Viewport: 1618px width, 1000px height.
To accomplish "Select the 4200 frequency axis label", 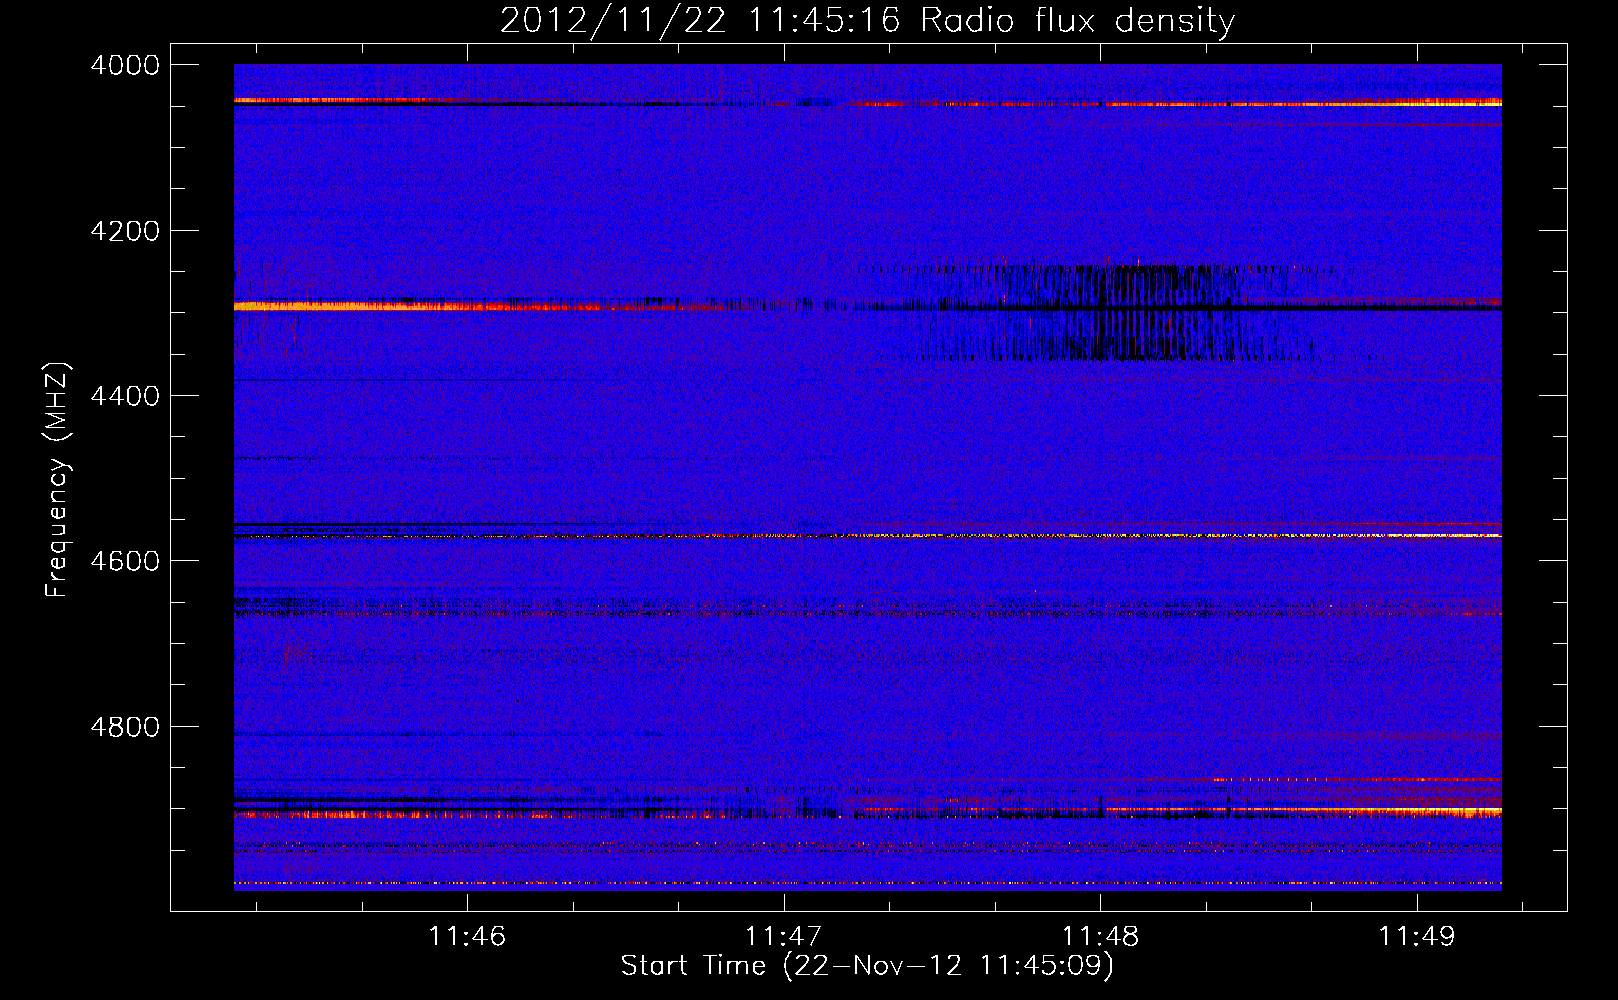I will 125,231.
